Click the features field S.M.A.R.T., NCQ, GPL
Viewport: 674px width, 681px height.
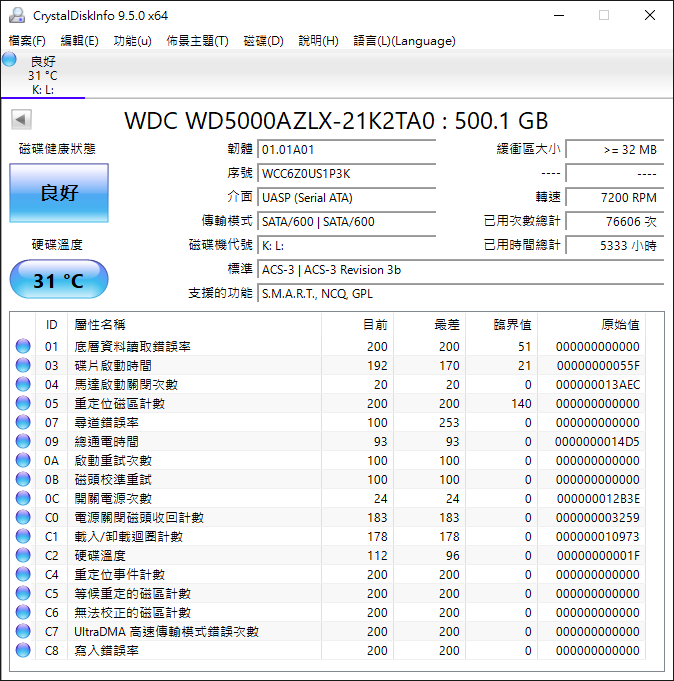[461, 294]
